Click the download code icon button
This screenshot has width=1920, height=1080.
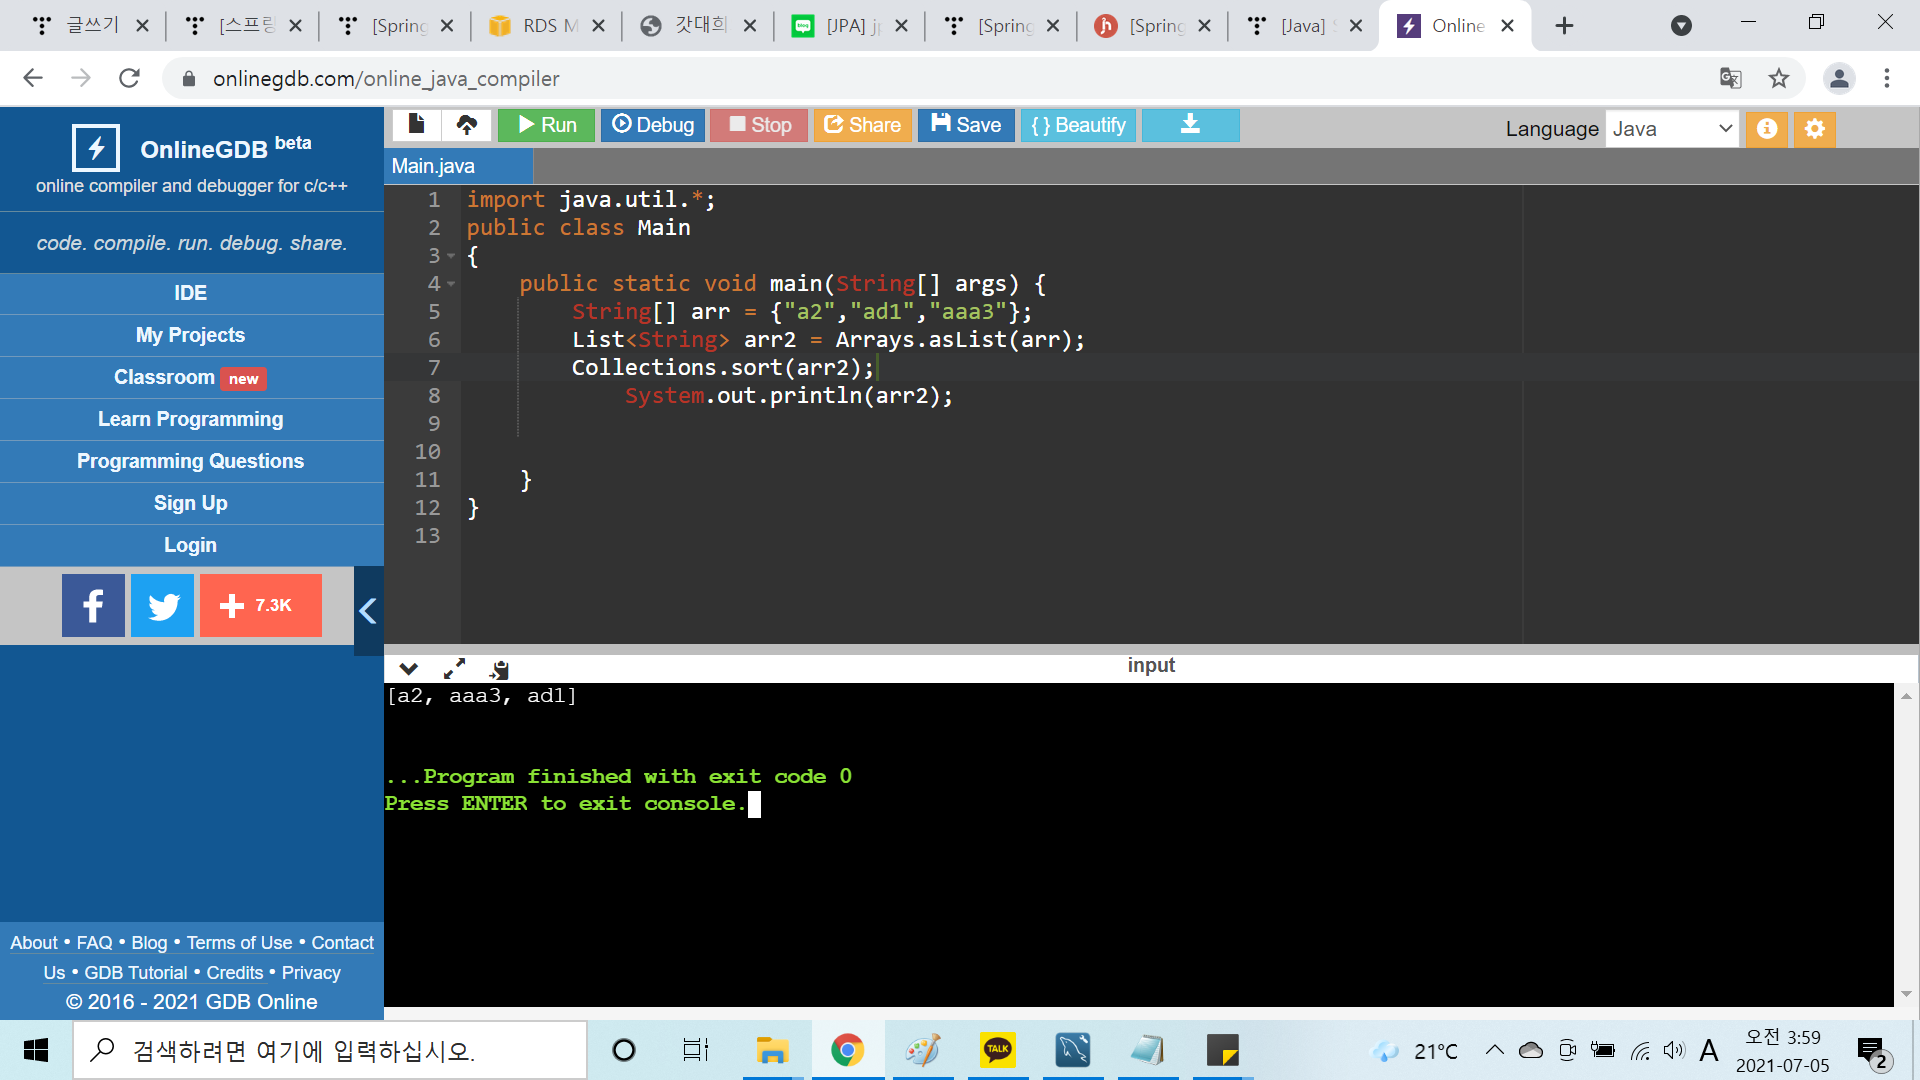coord(1190,125)
